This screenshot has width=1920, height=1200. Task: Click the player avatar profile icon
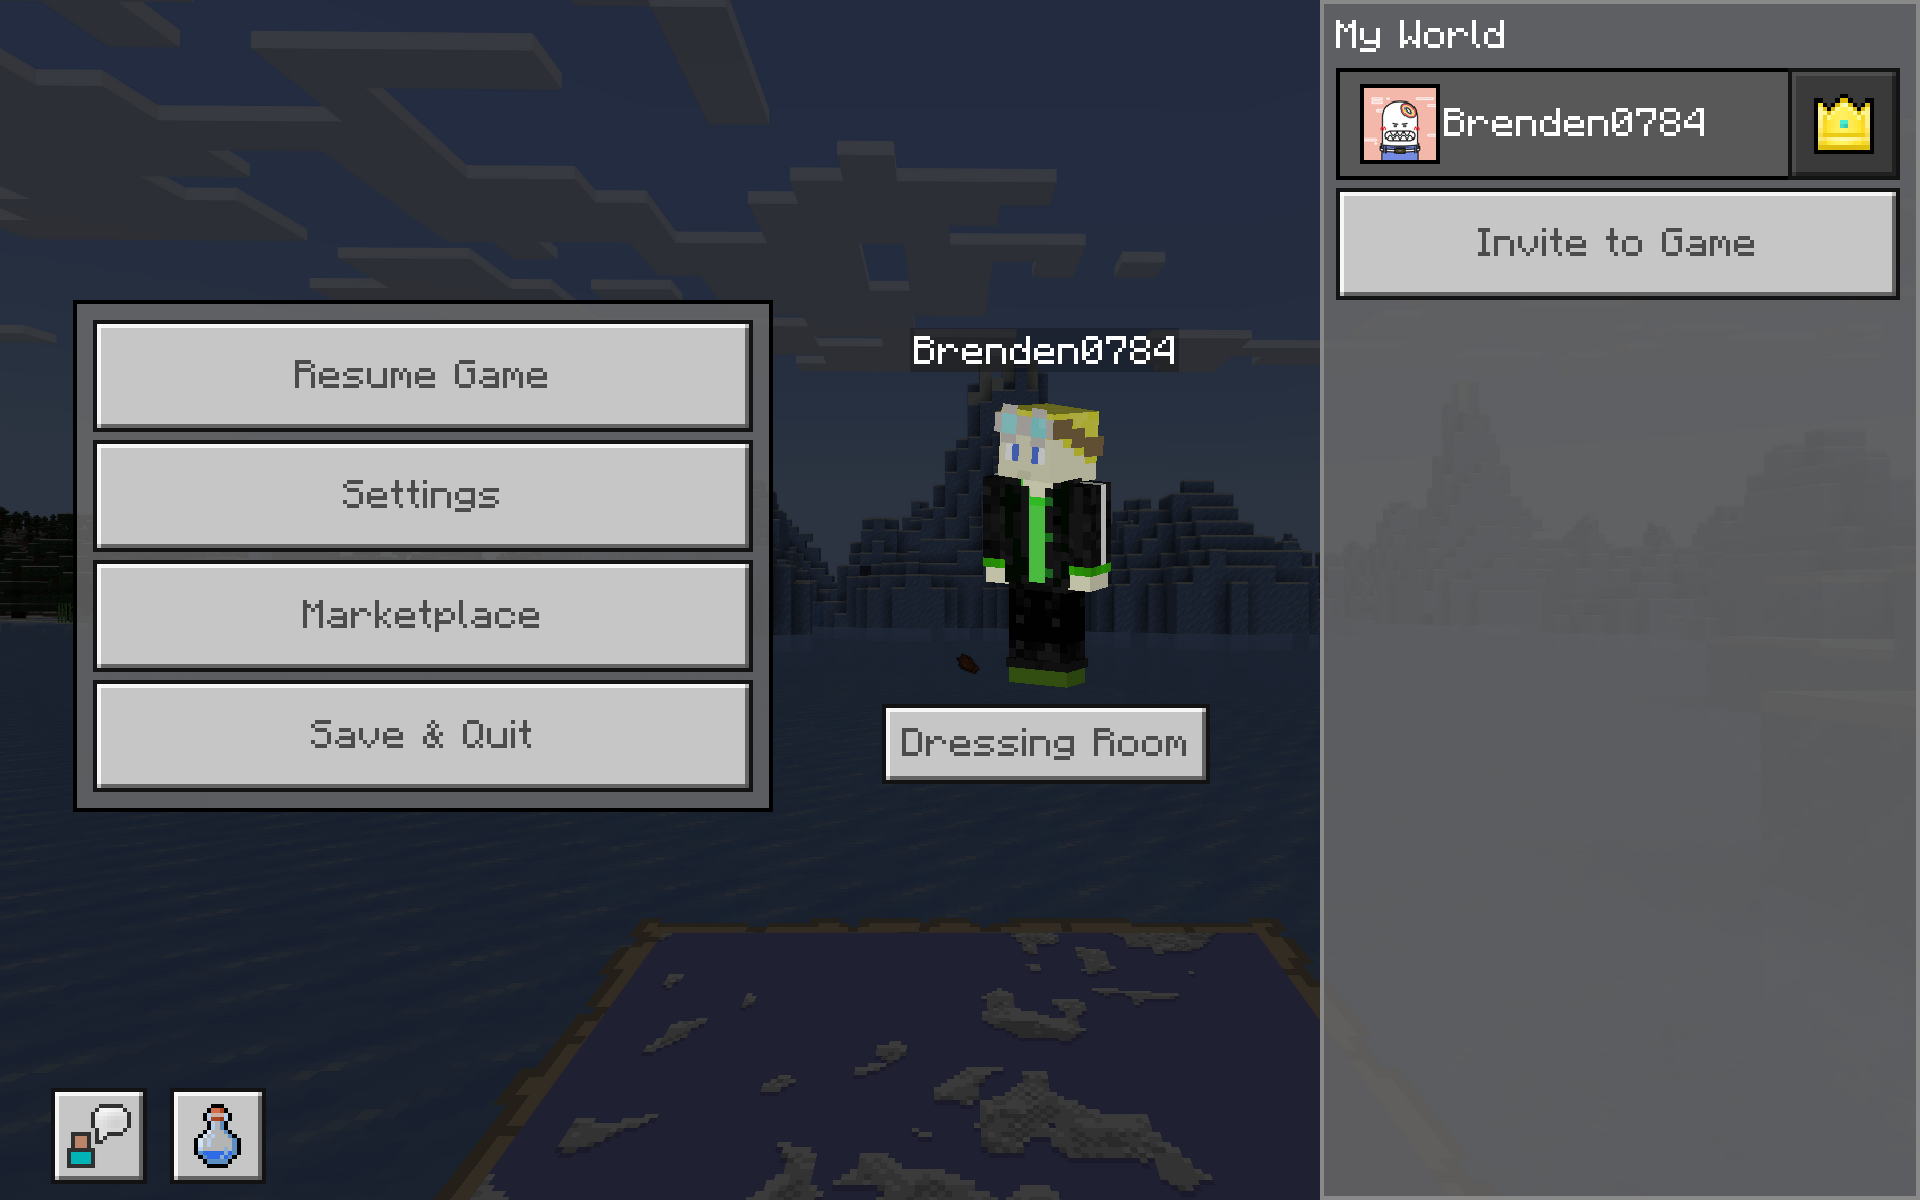1399,123
